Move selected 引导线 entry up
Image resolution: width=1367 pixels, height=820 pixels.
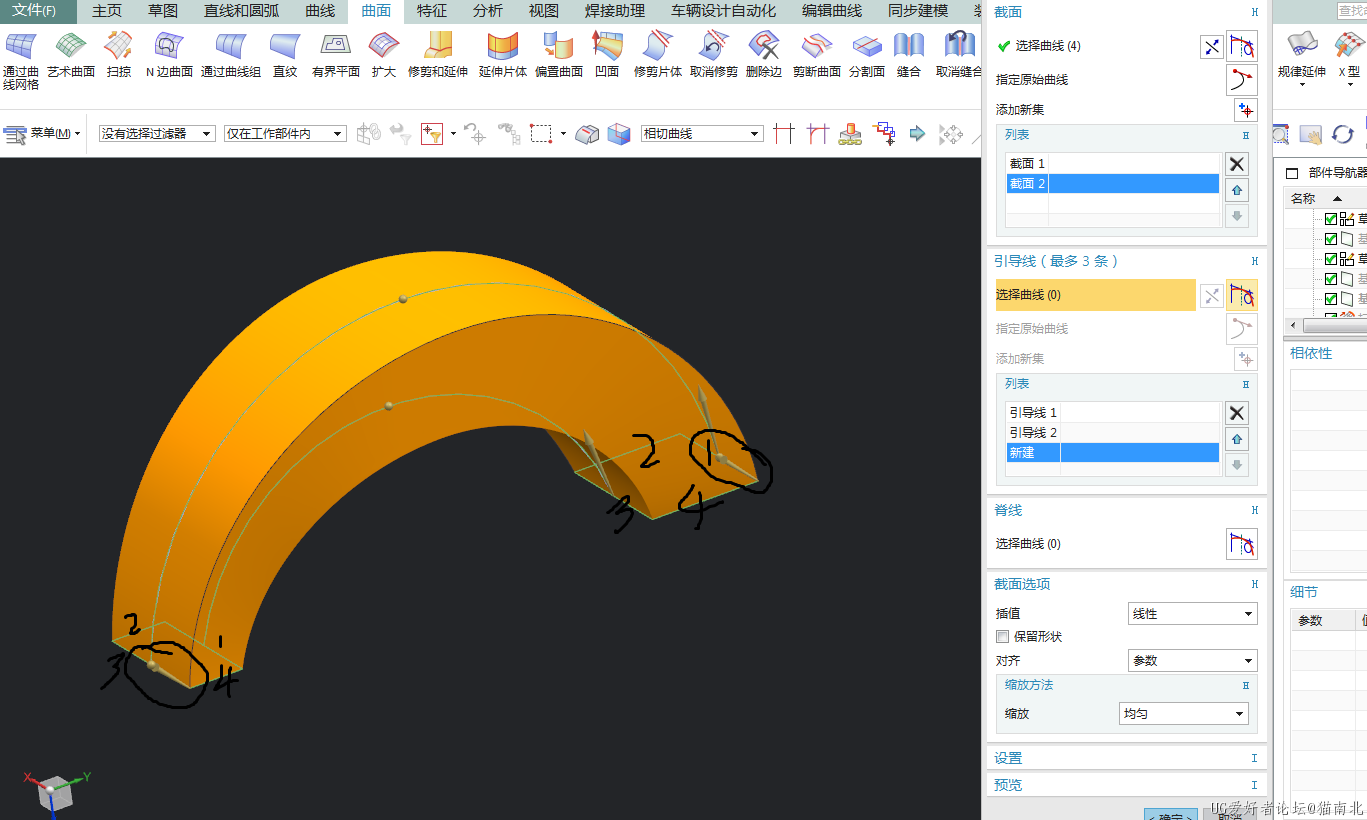click(x=1237, y=439)
